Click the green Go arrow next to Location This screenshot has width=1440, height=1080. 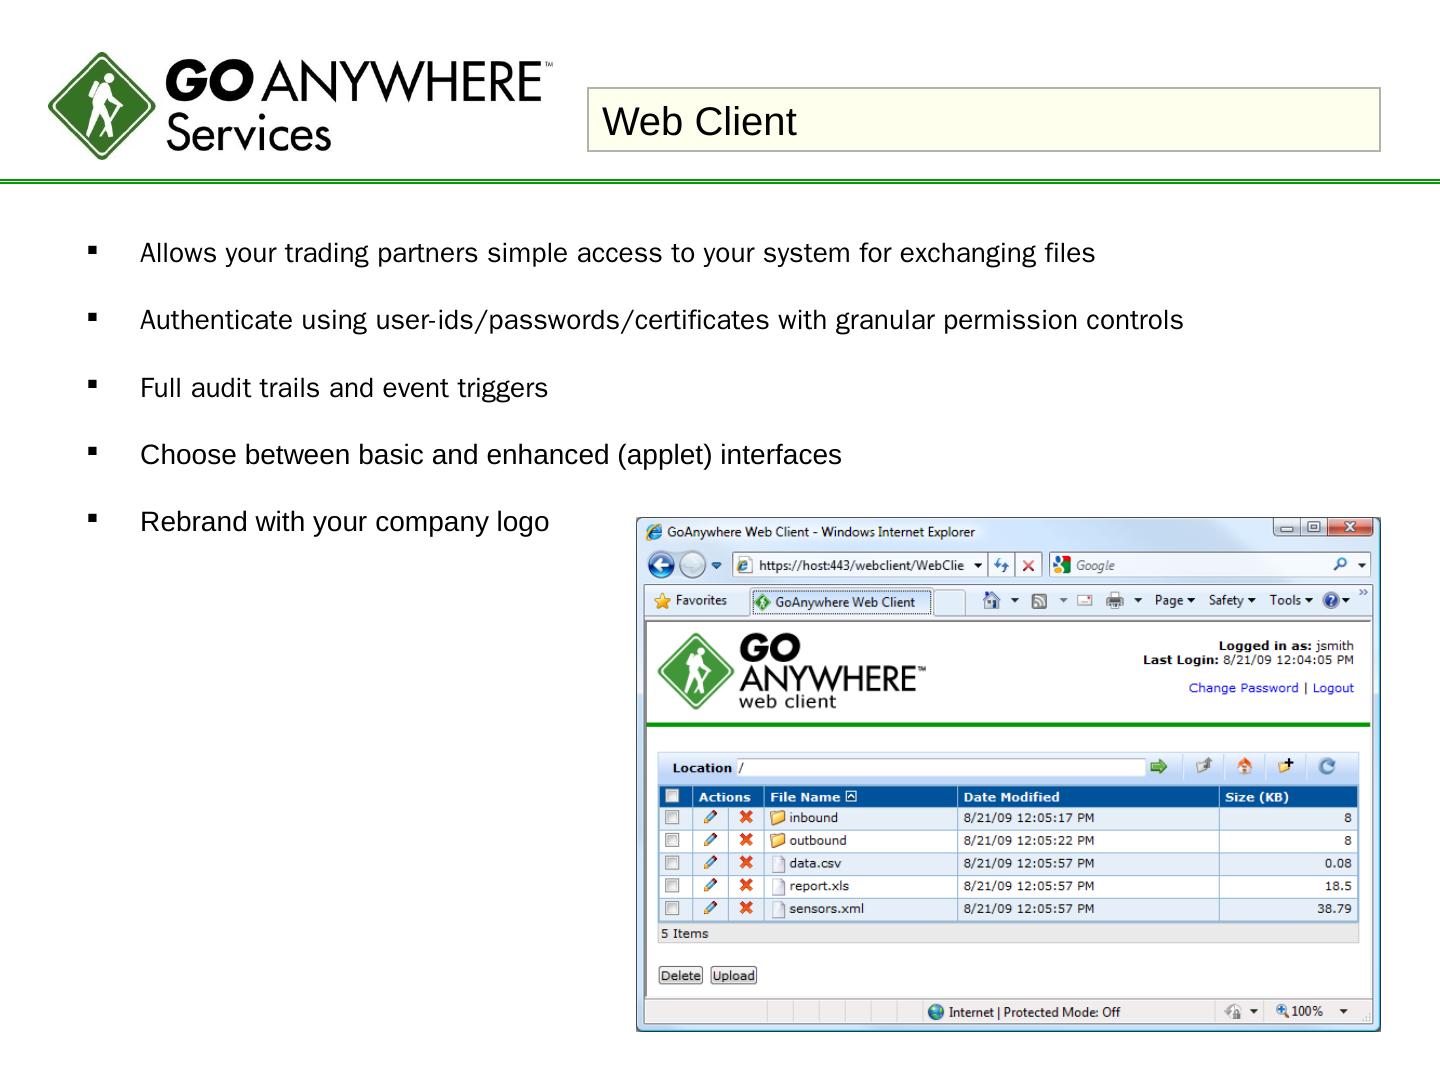coord(1159,767)
